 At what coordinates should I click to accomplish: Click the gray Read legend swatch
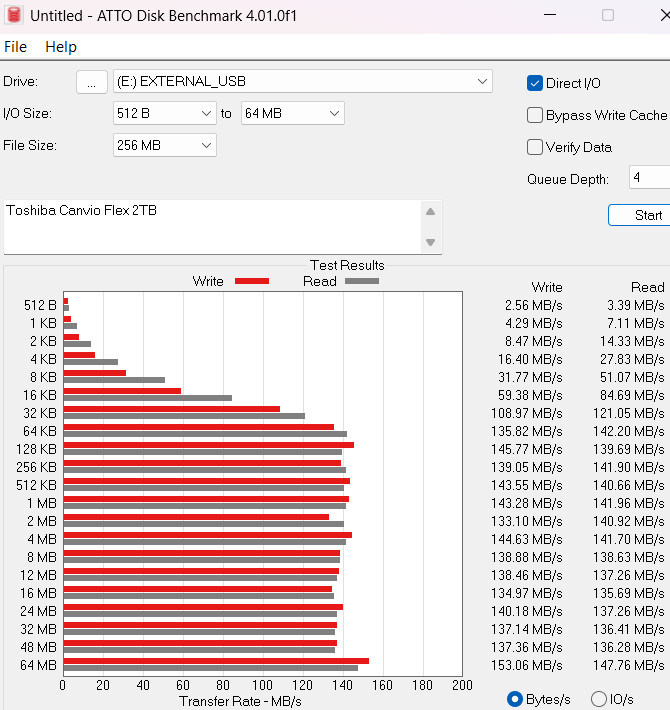coord(362,281)
